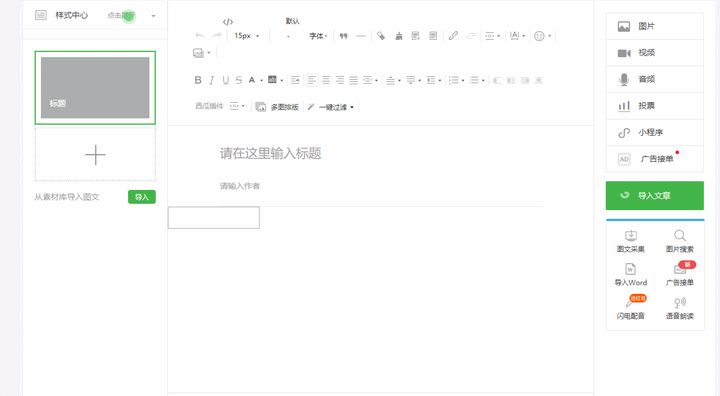Toggle underline text formatting

[225, 80]
